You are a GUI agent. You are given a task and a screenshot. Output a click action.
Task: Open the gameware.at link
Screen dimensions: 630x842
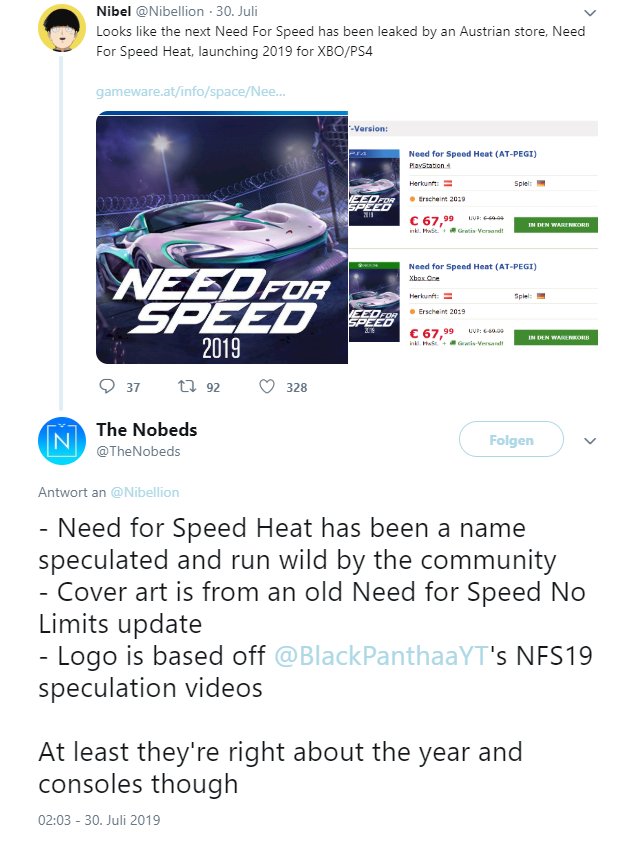coord(191,91)
